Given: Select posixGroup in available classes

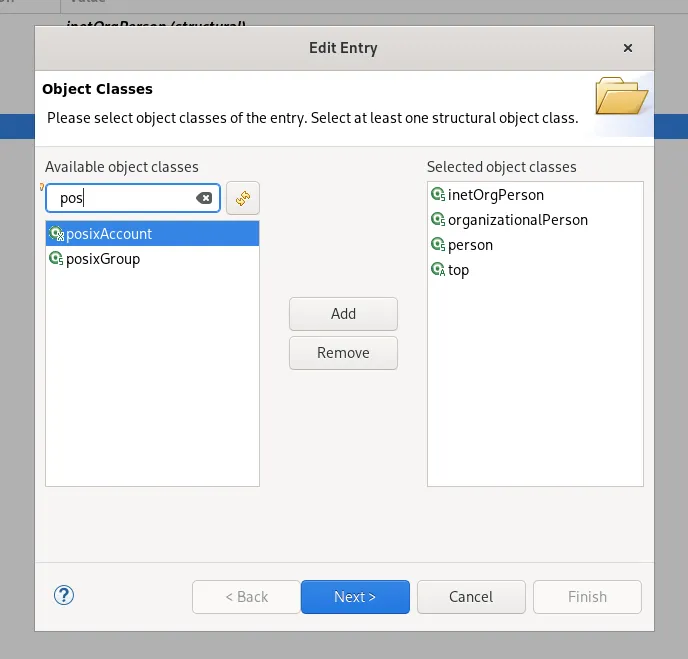Looking at the screenshot, I should point(103,259).
